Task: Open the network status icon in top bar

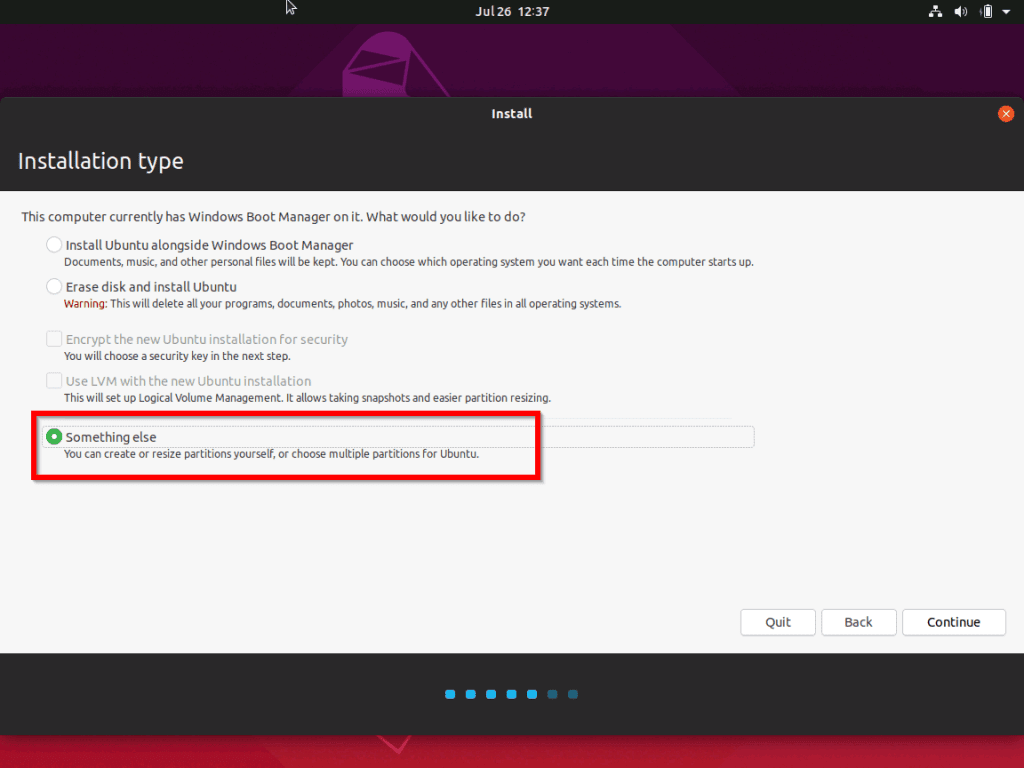Action: coord(935,12)
